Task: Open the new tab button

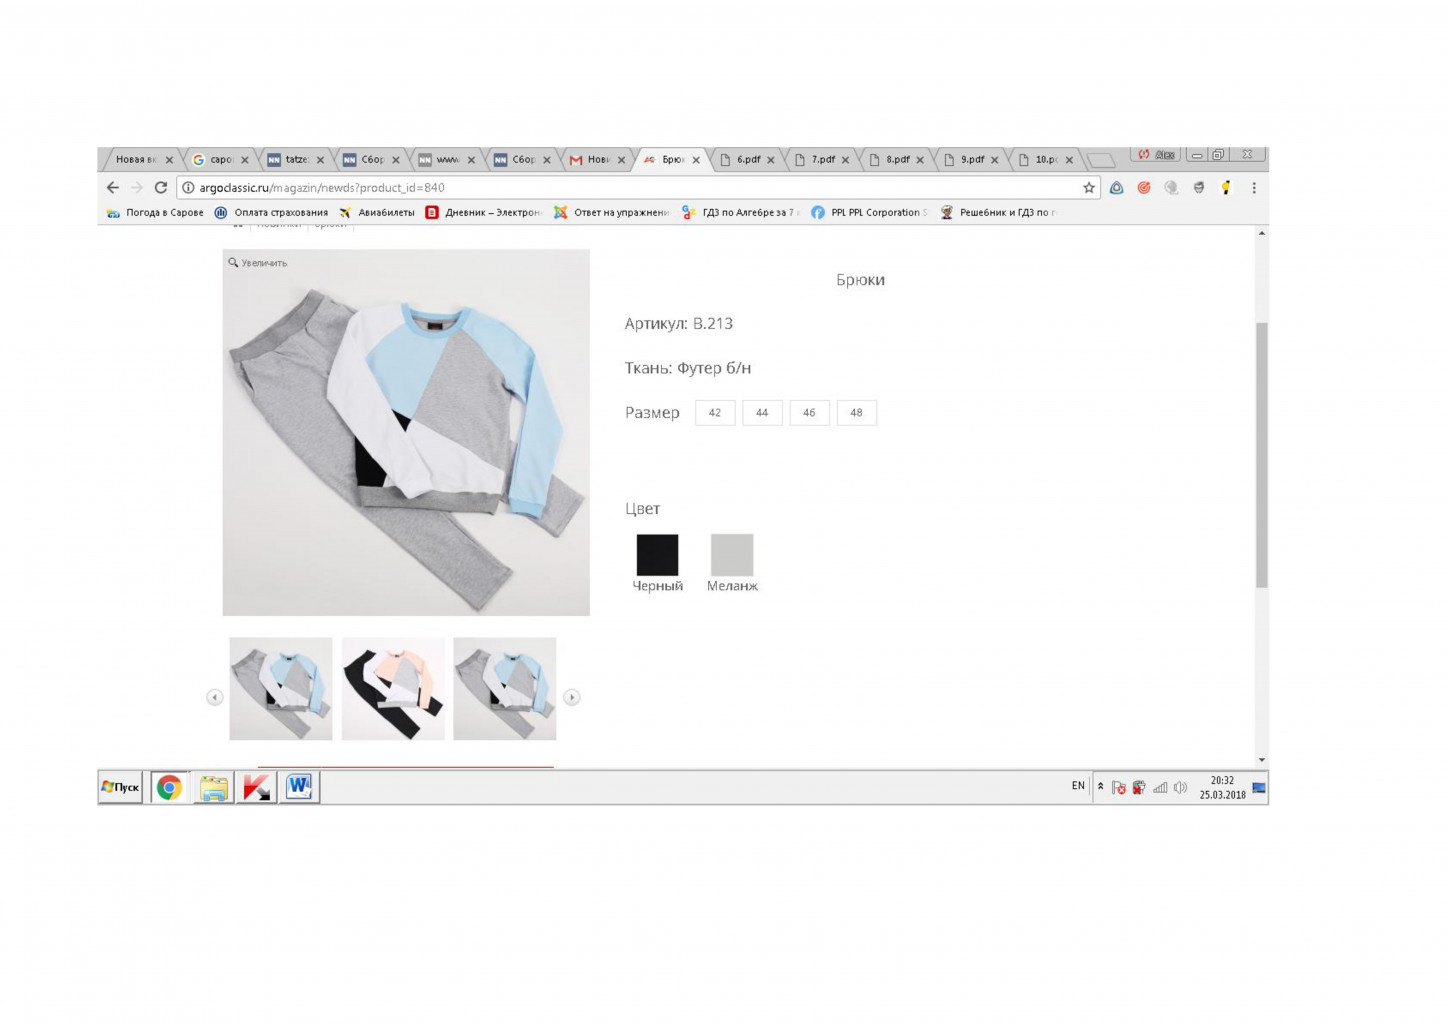Action: [1101, 160]
